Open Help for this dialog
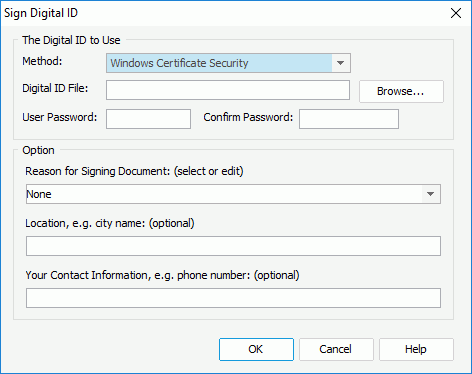The image size is (472, 374). pos(416,349)
